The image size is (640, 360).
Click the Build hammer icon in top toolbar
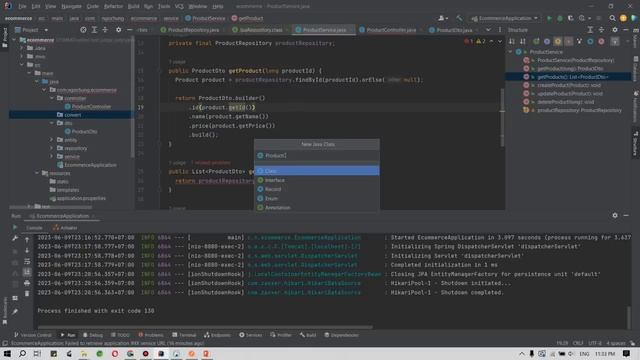[459, 18]
